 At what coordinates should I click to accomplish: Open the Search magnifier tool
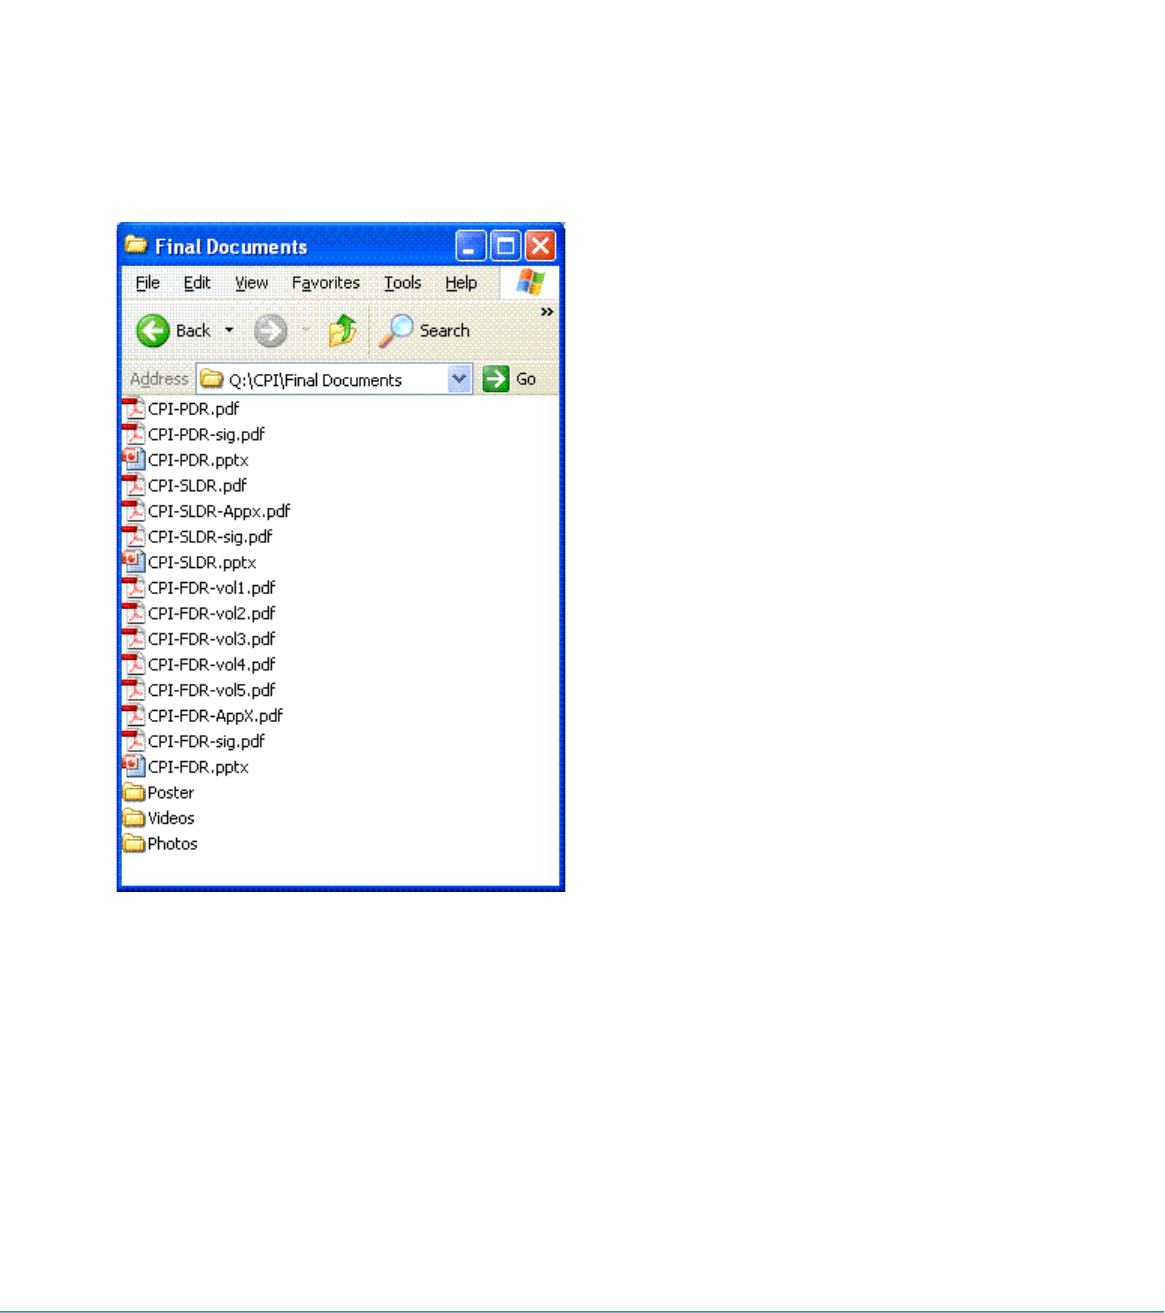click(x=396, y=330)
